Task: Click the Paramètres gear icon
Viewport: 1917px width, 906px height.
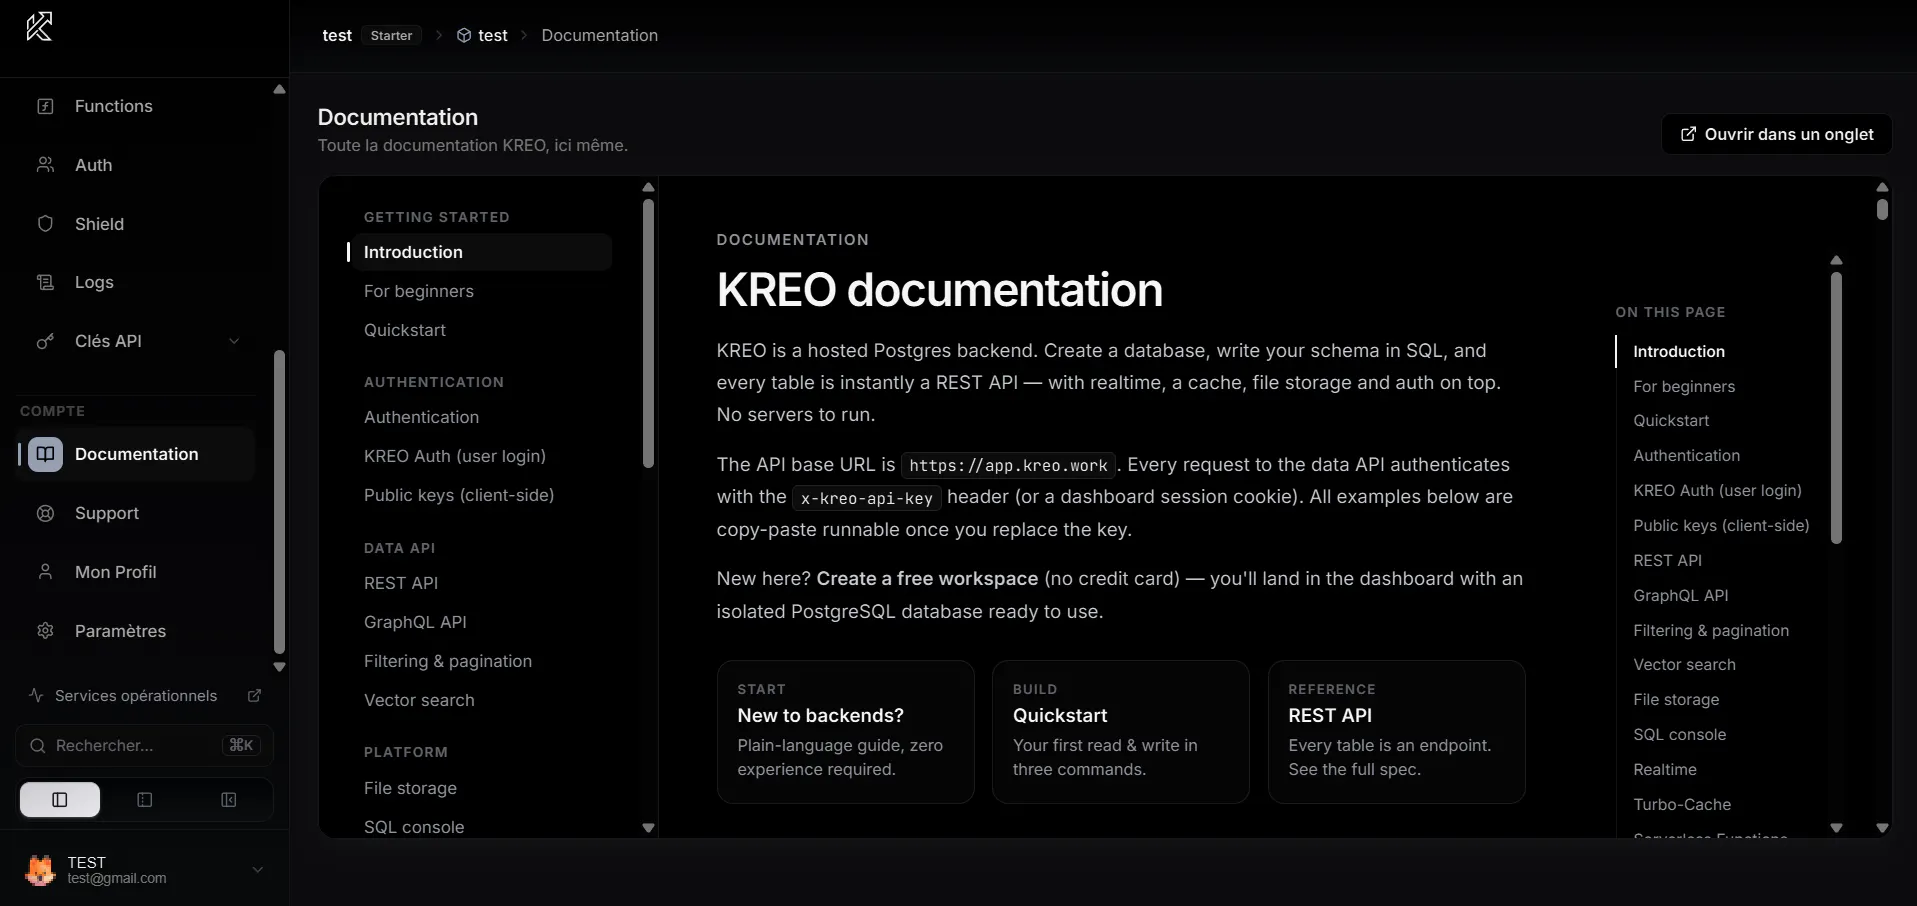Action: click(45, 631)
